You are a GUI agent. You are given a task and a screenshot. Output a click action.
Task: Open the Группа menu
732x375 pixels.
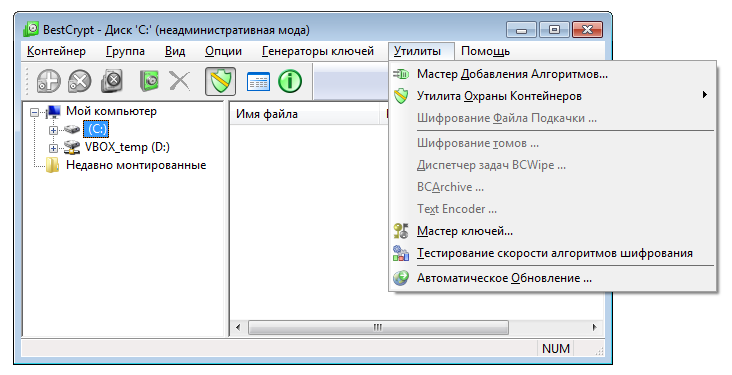click(125, 51)
